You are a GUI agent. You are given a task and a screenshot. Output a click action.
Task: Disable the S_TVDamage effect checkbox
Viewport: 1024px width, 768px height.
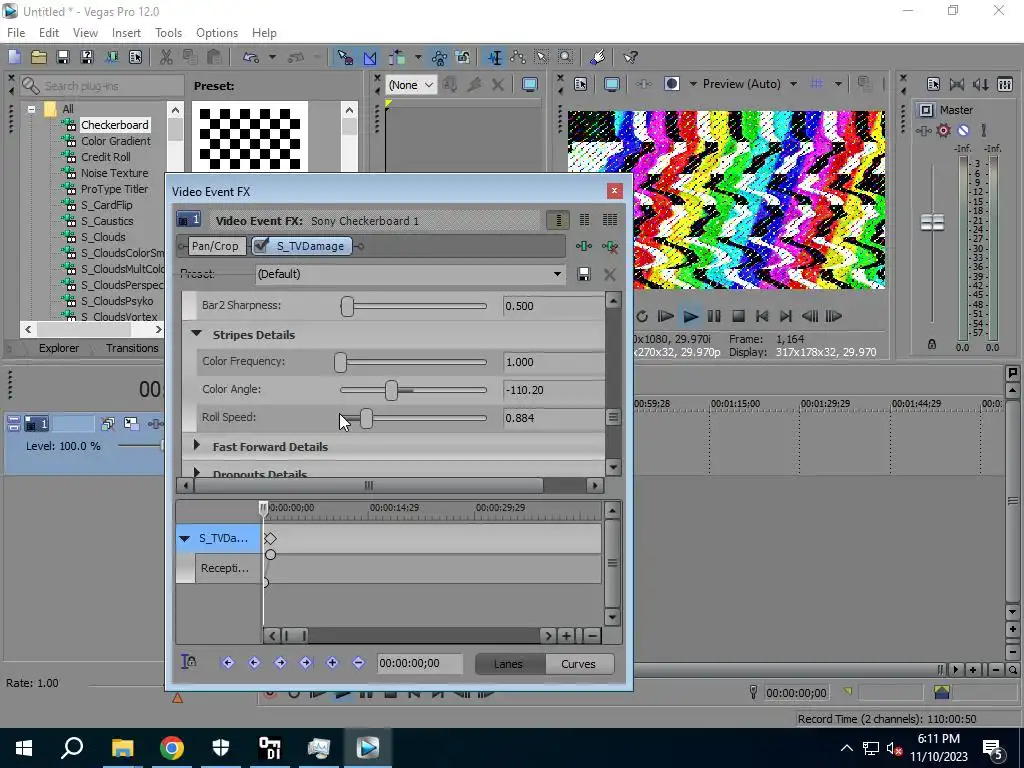click(261, 246)
